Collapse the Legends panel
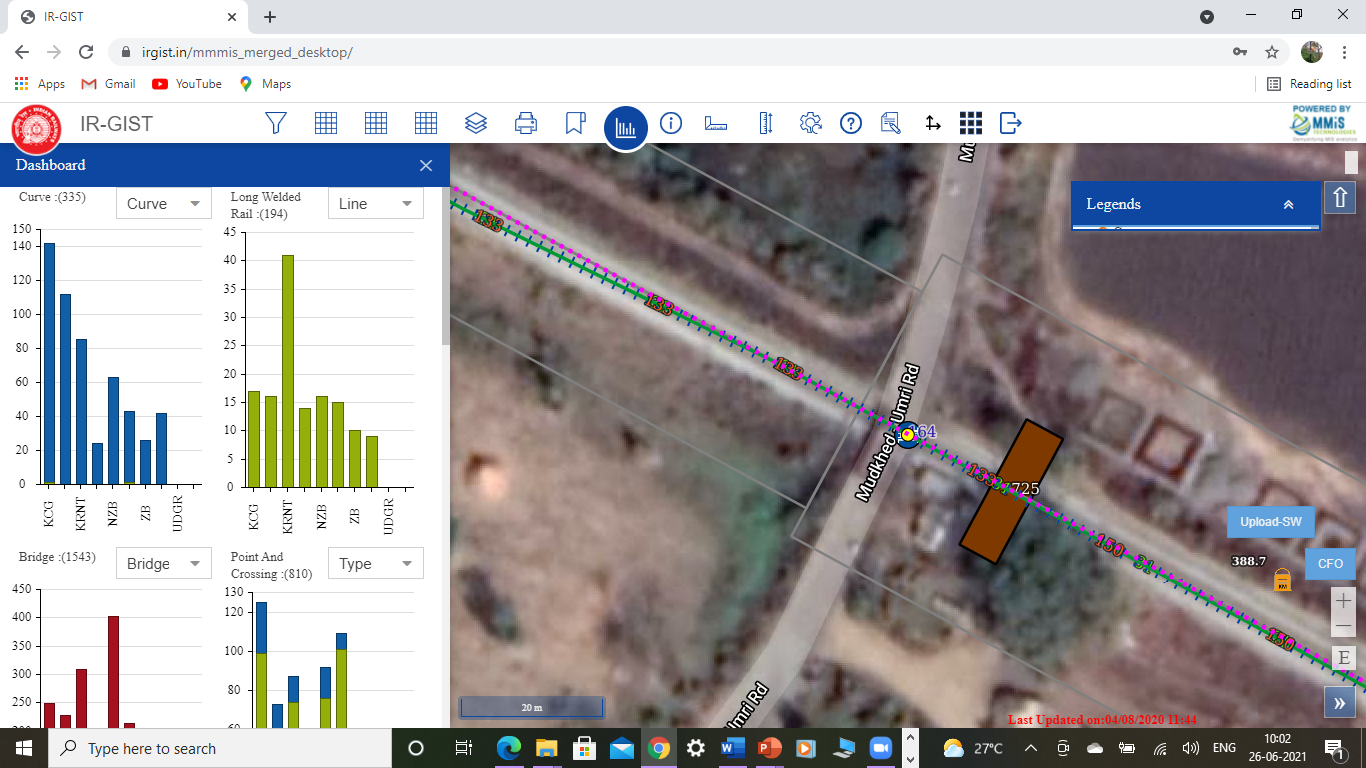 [x=1287, y=203]
